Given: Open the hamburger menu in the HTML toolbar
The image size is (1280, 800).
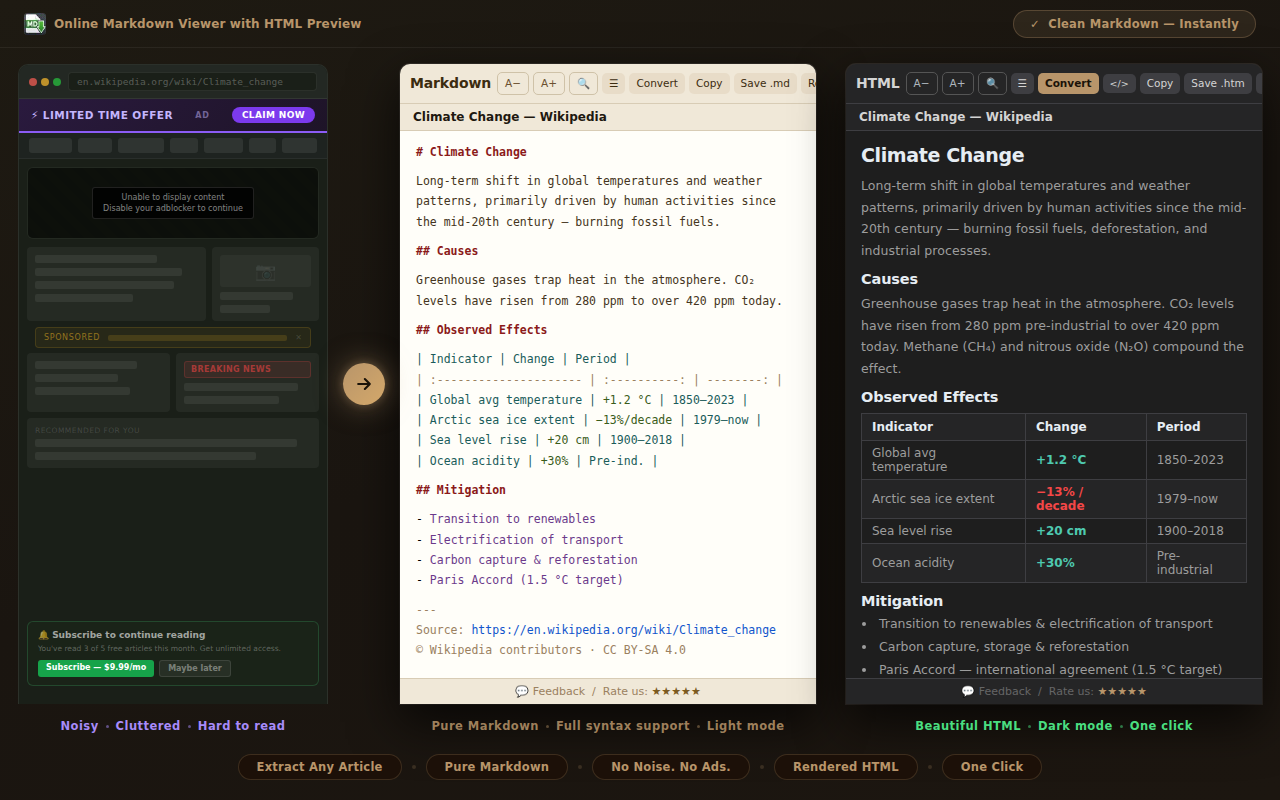Looking at the screenshot, I should [1021, 83].
